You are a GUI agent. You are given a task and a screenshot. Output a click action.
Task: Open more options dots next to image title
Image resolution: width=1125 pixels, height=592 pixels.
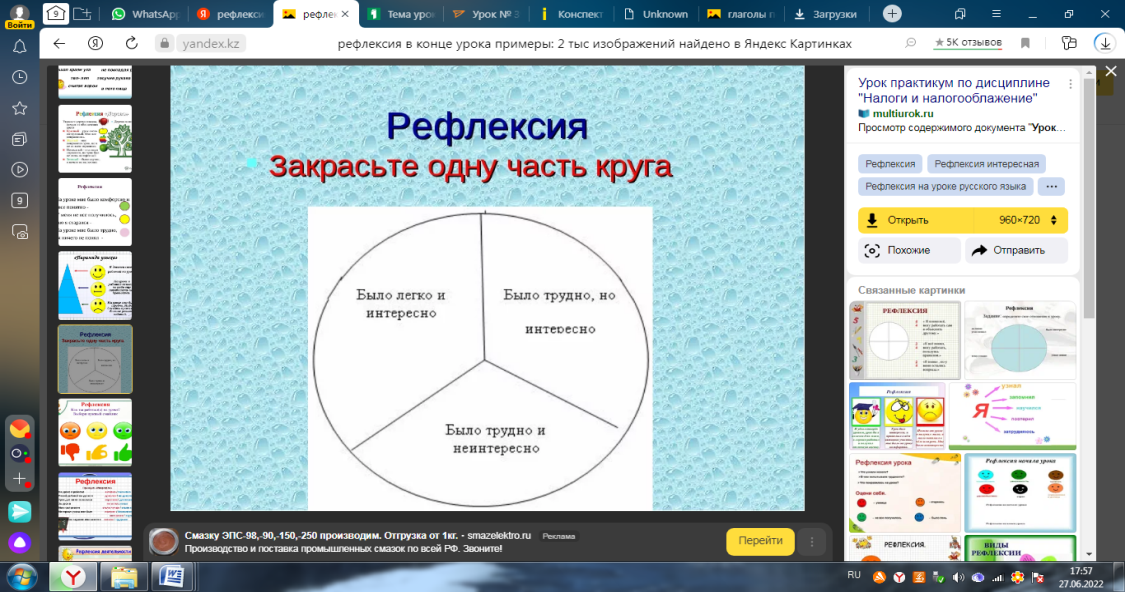tap(1070, 84)
